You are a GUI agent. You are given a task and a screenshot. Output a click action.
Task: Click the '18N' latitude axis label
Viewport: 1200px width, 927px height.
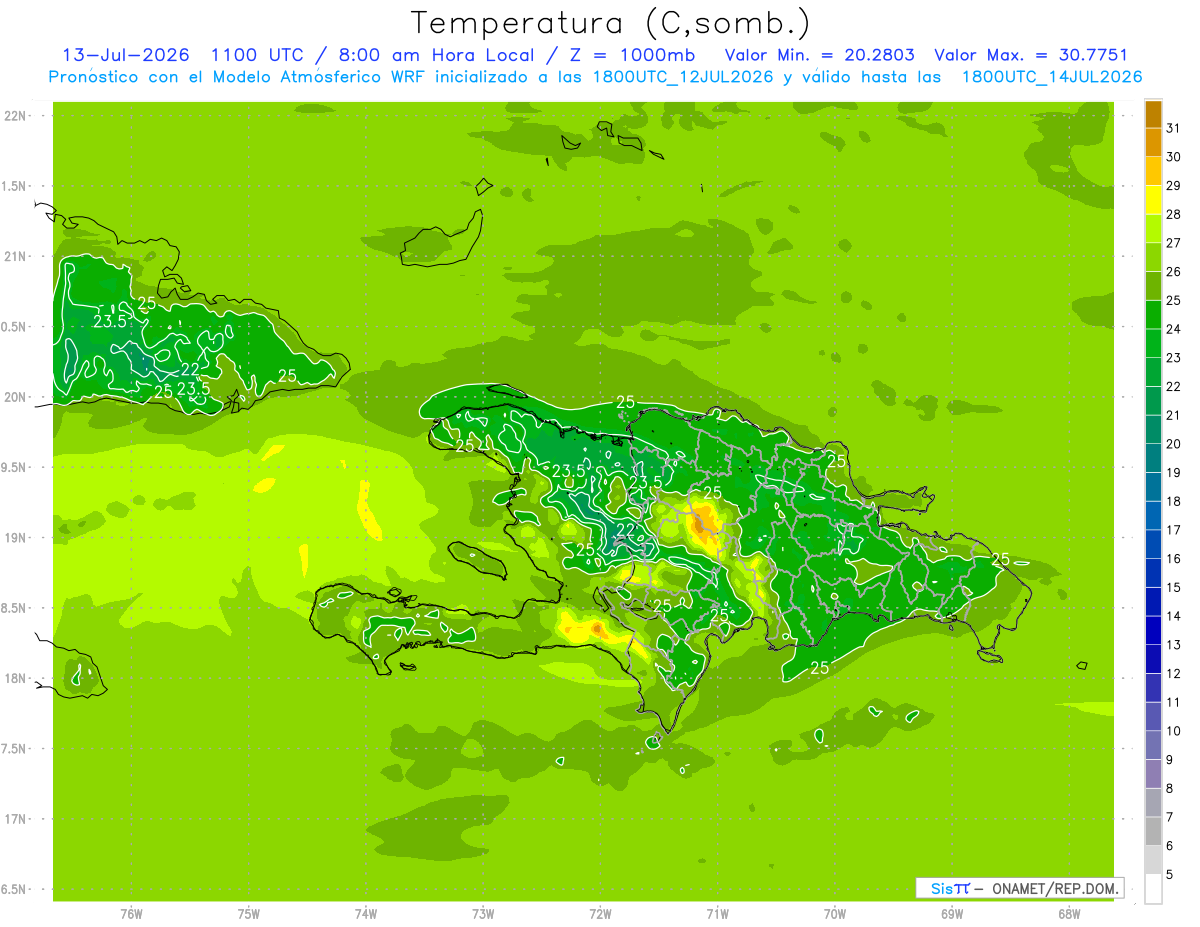point(16,679)
